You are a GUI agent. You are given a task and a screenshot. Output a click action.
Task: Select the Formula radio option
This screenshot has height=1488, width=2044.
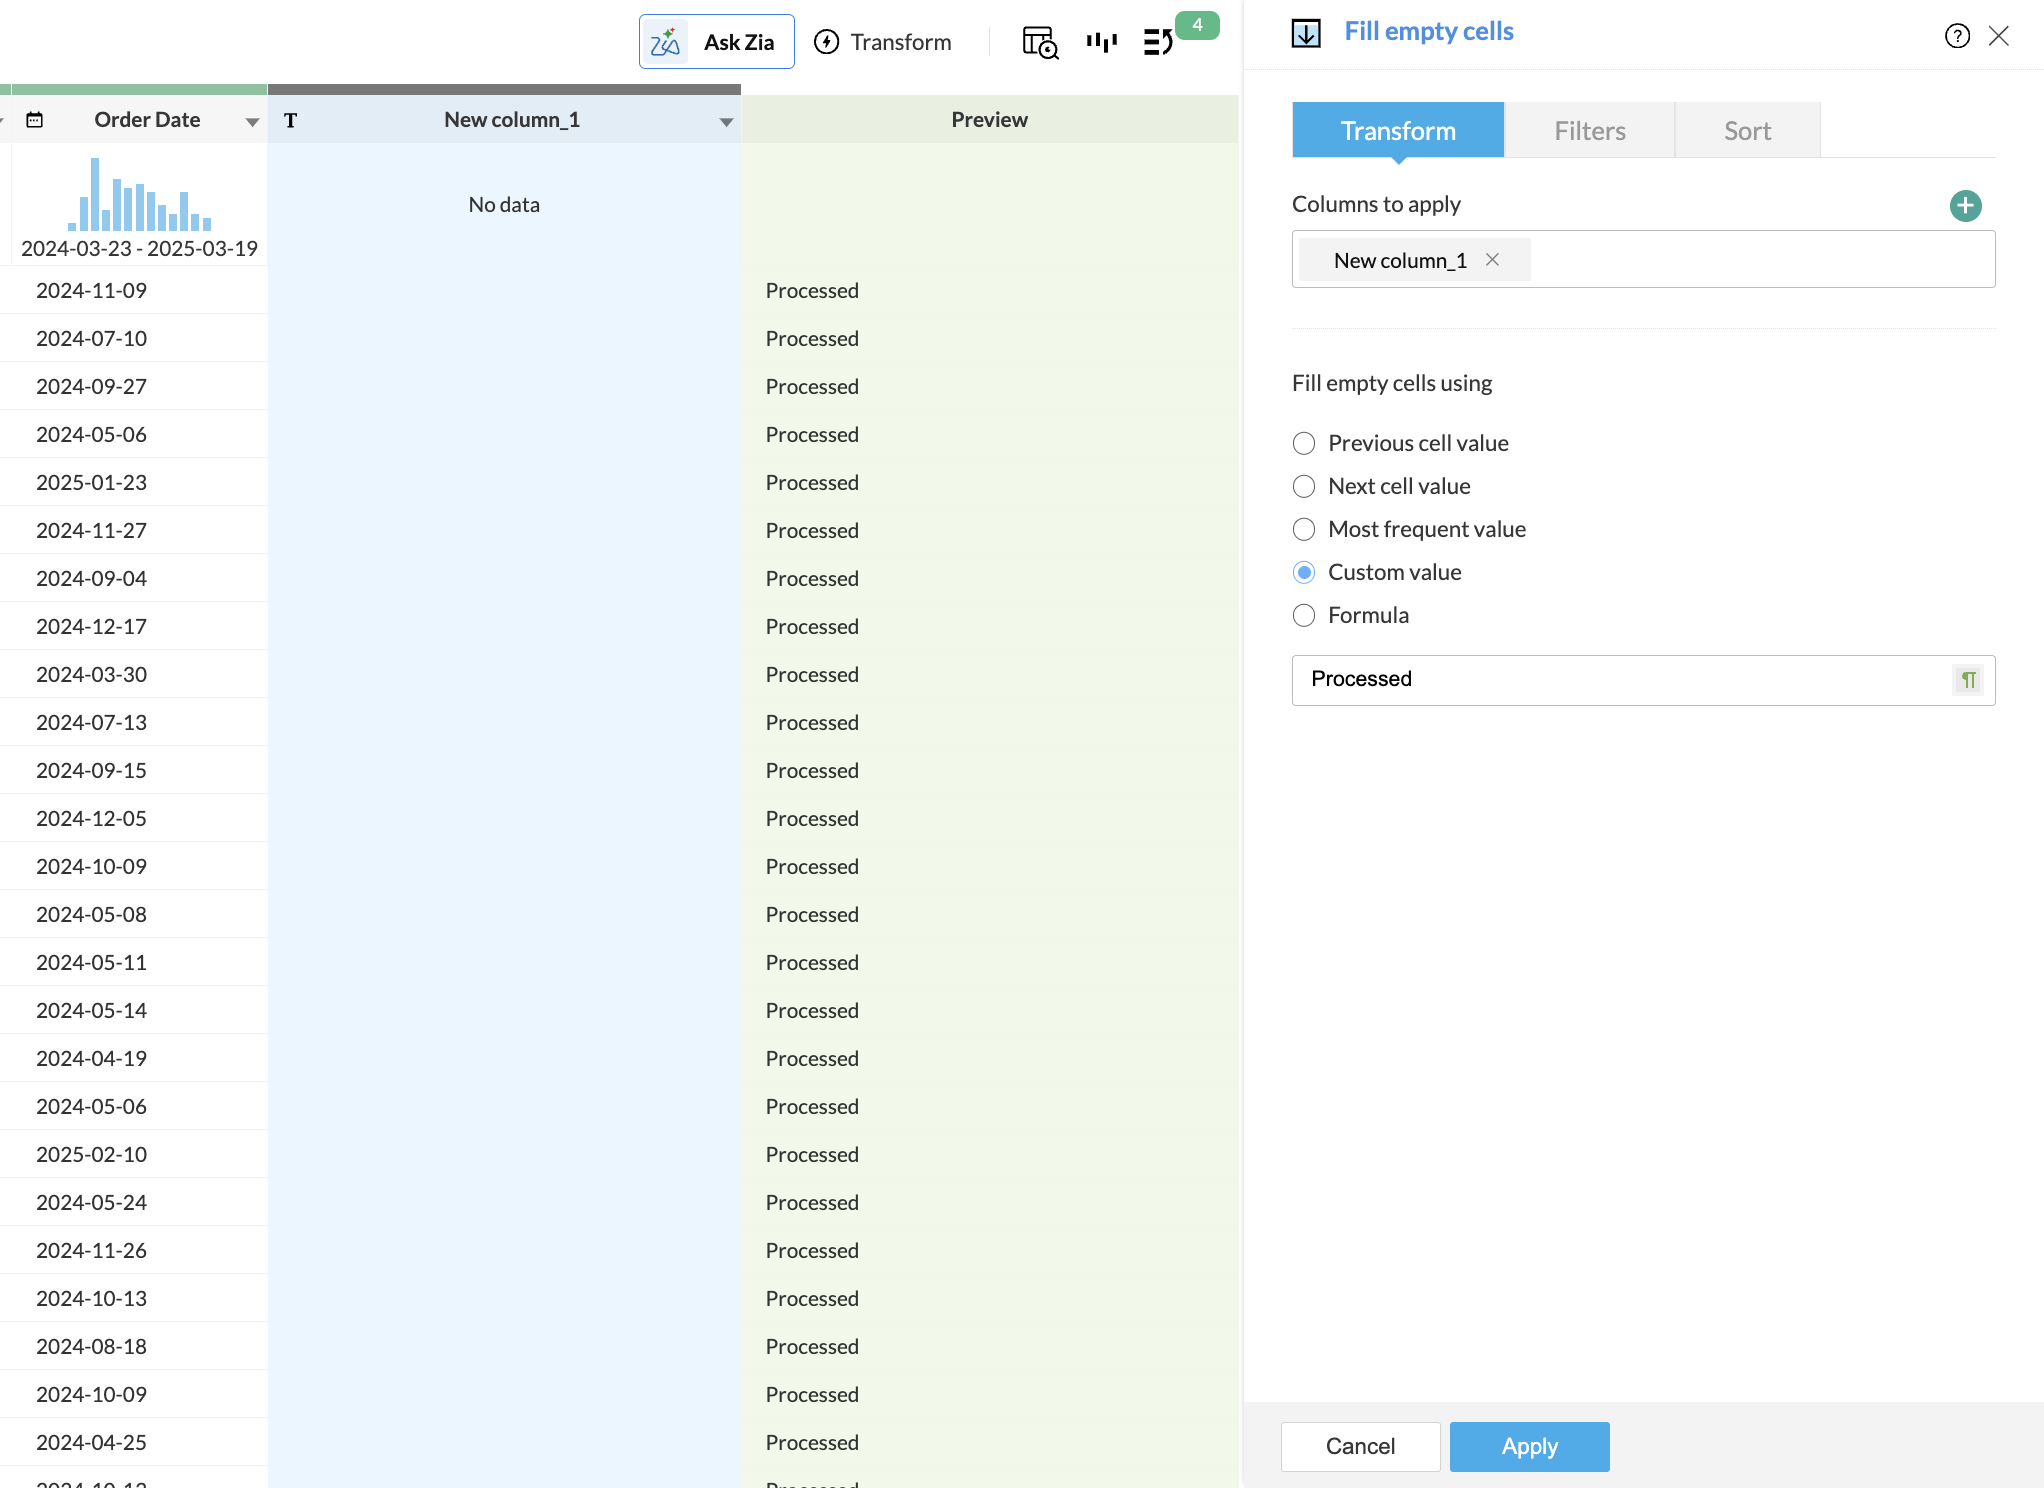tap(1304, 615)
